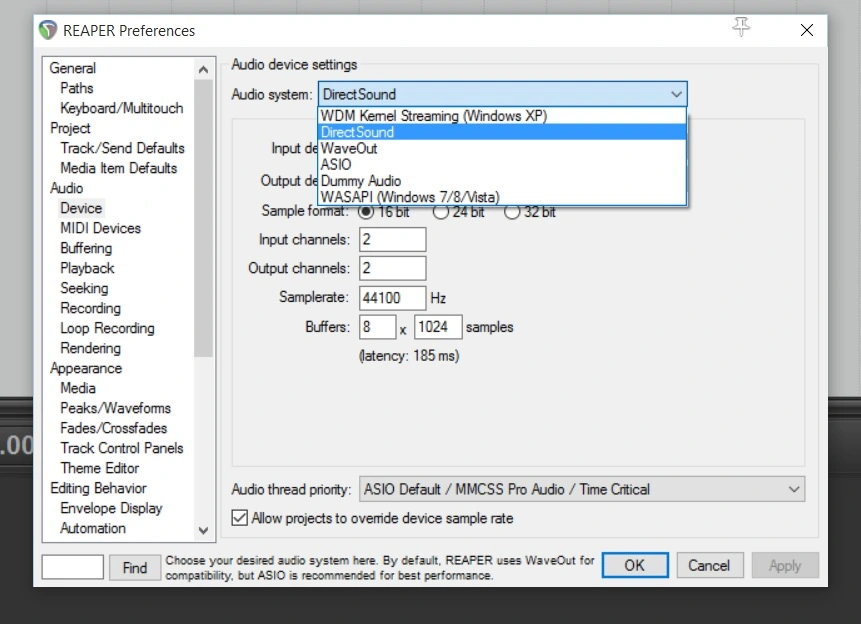Focus the preferences search field

72,567
